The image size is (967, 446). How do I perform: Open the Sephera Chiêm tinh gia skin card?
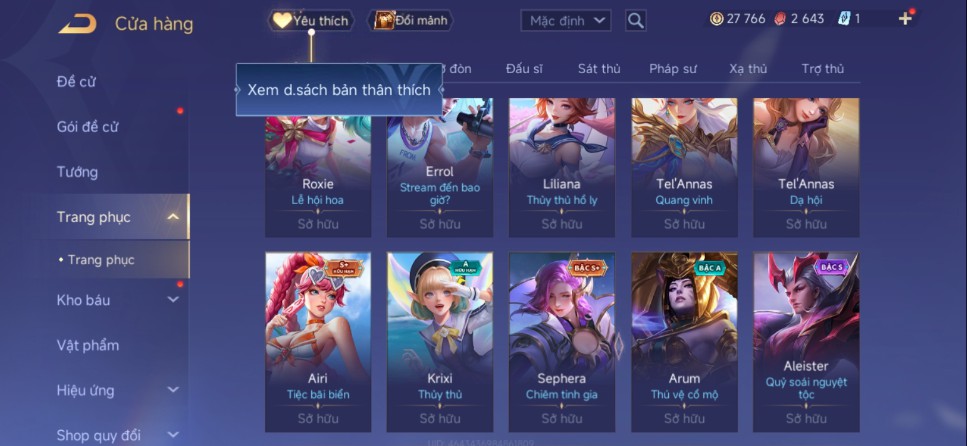click(x=562, y=342)
